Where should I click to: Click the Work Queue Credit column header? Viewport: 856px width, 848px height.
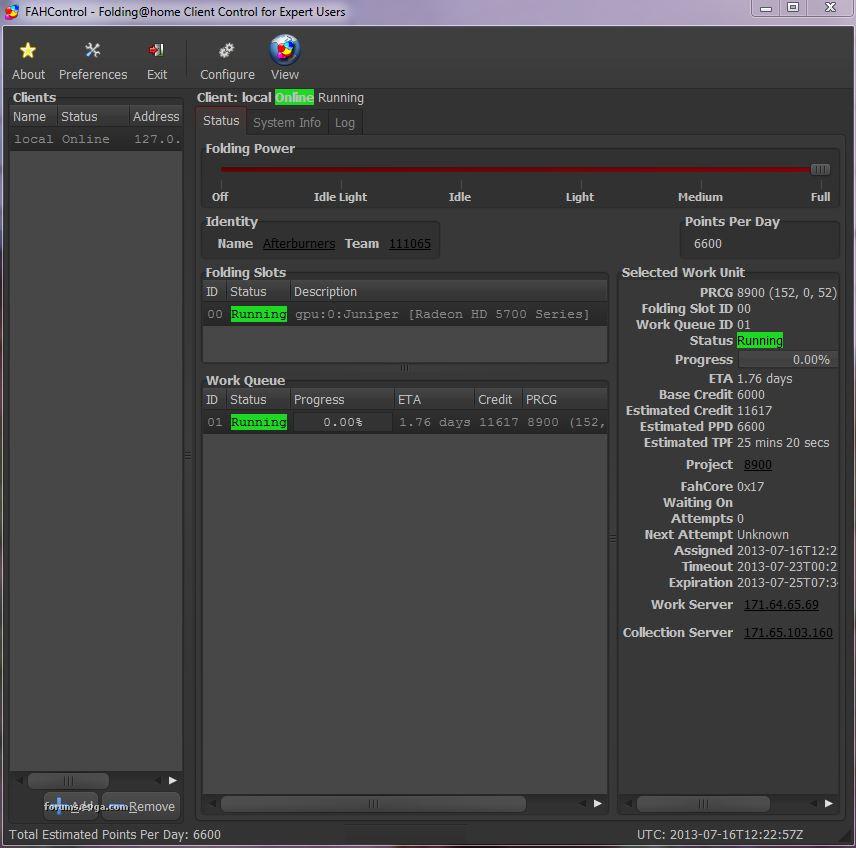(498, 400)
